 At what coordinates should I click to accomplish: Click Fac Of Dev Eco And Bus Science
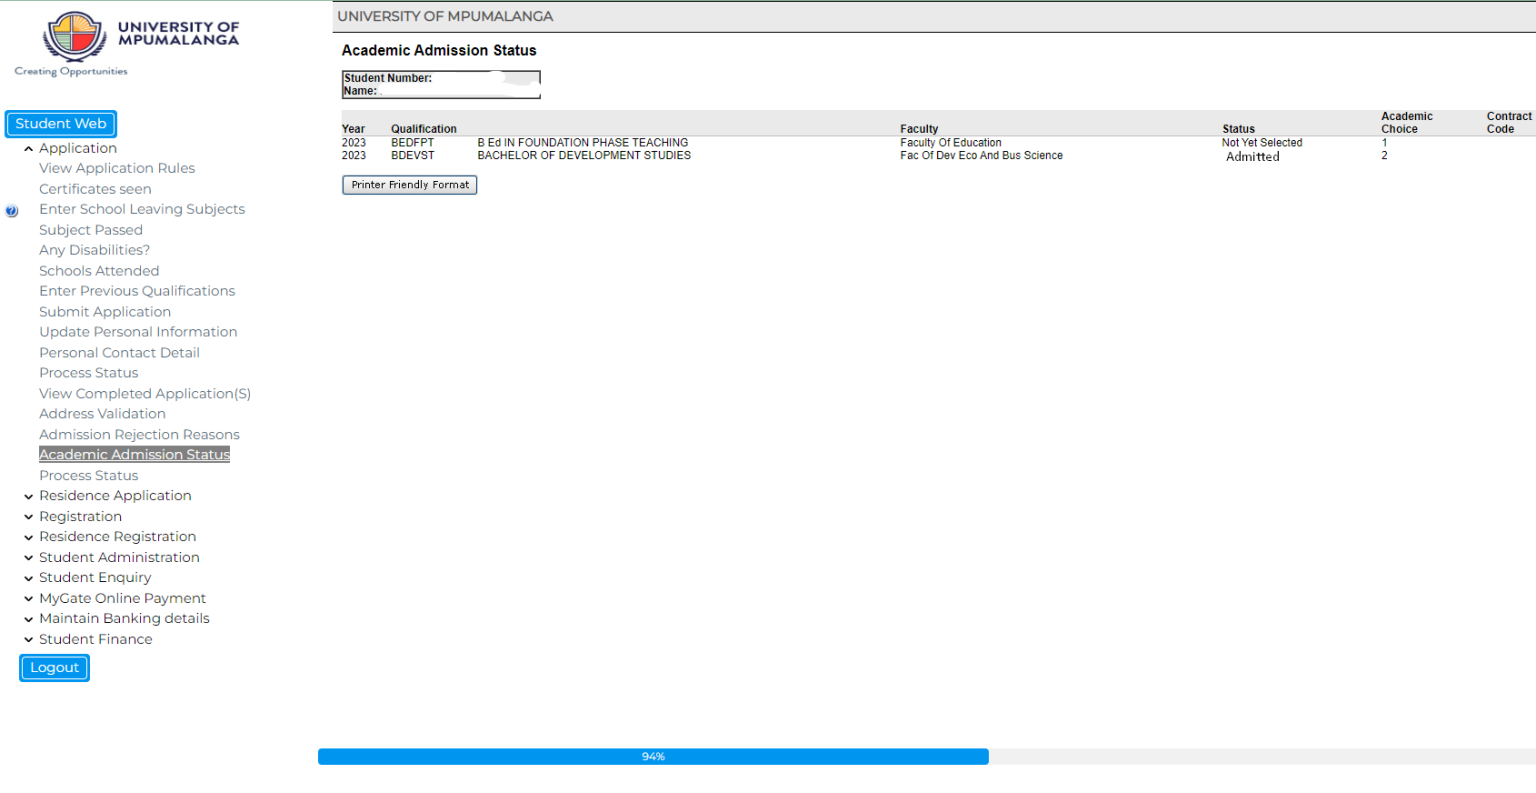point(981,156)
